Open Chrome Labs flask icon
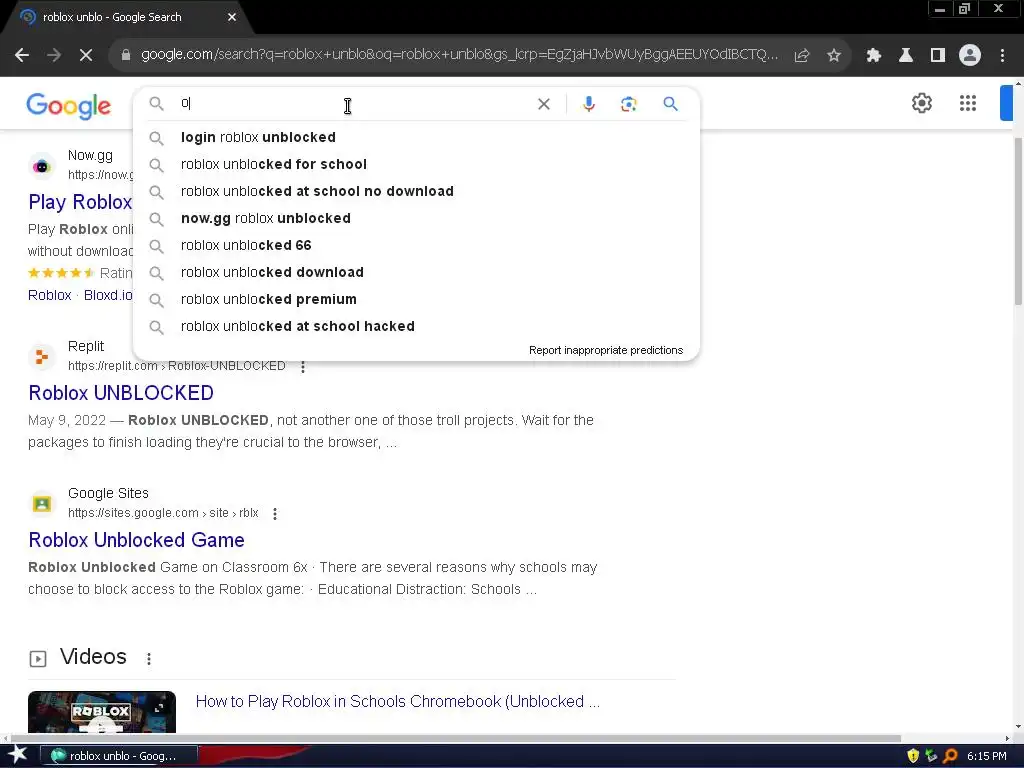The height and width of the screenshot is (768, 1024). [906, 56]
